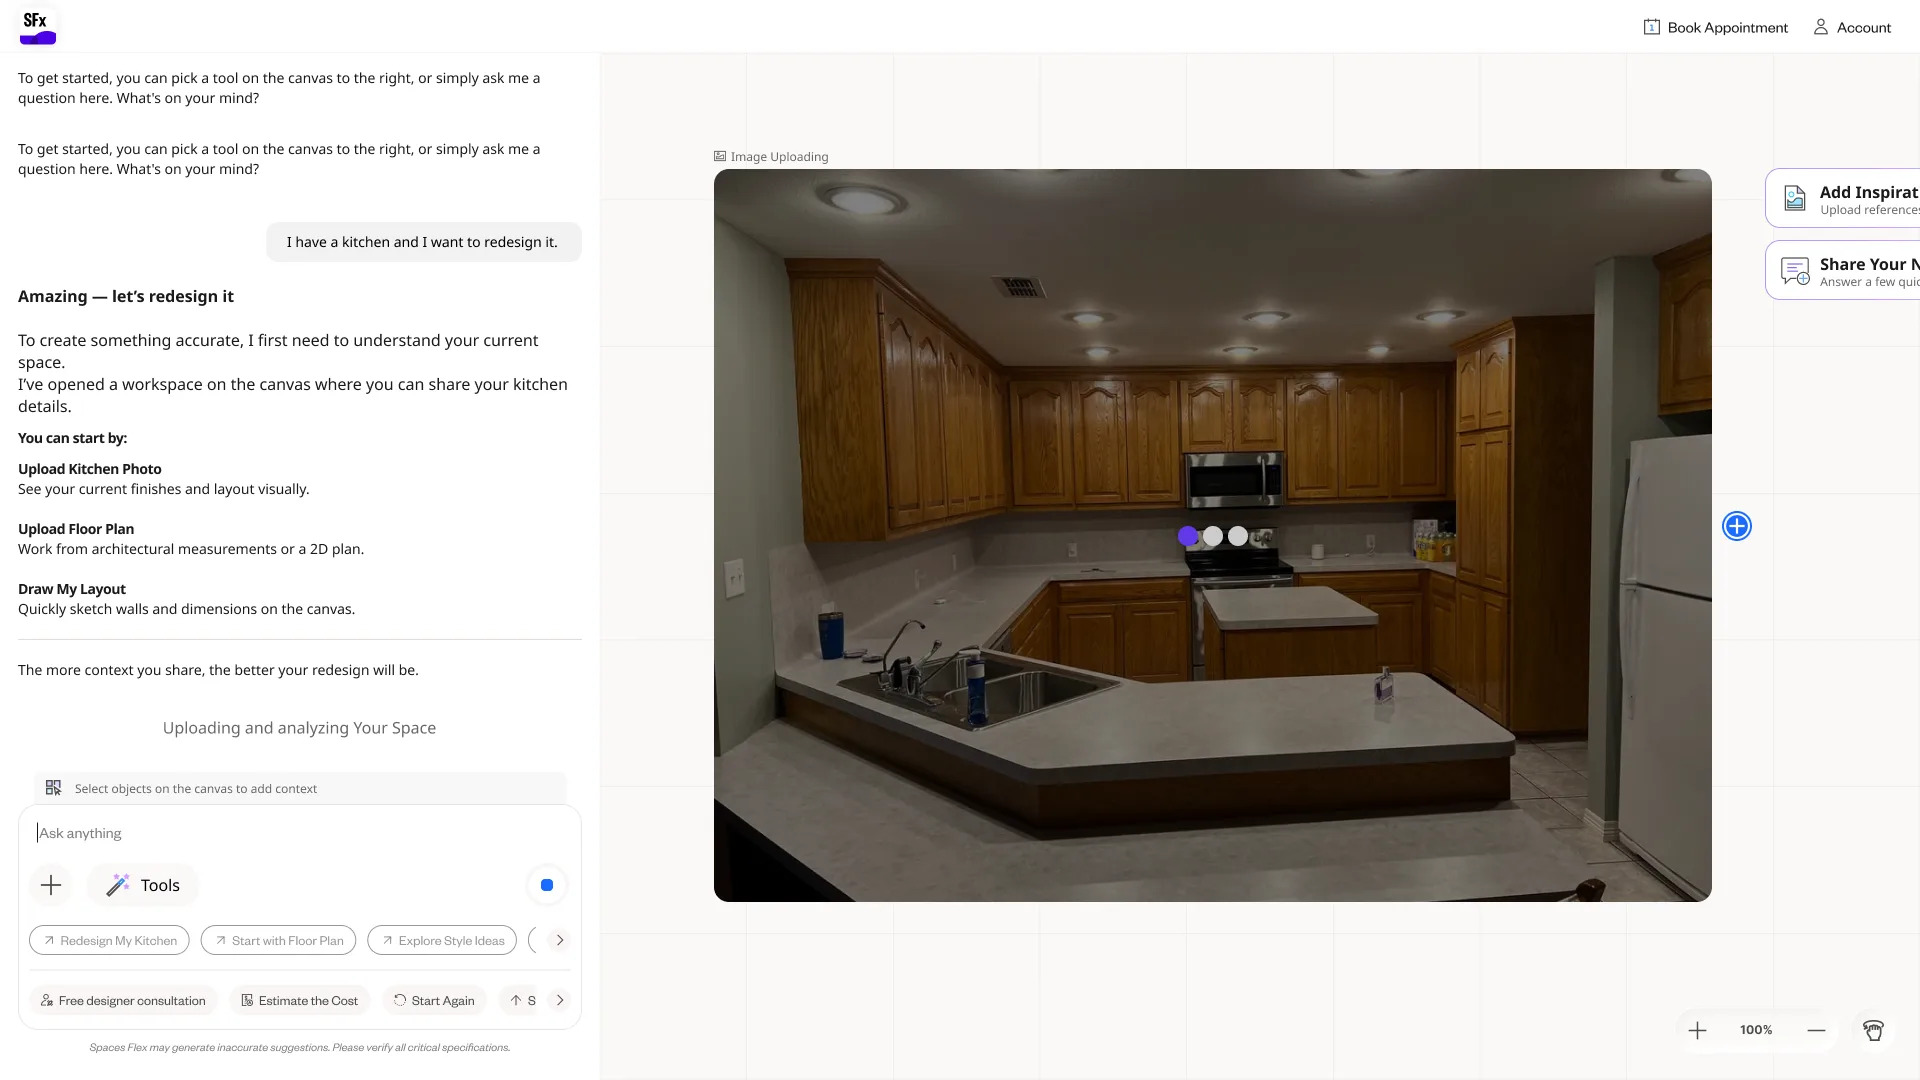Click the Book Appointment calendar icon
Viewport: 1920px width, 1080px height.
point(1651,27)
